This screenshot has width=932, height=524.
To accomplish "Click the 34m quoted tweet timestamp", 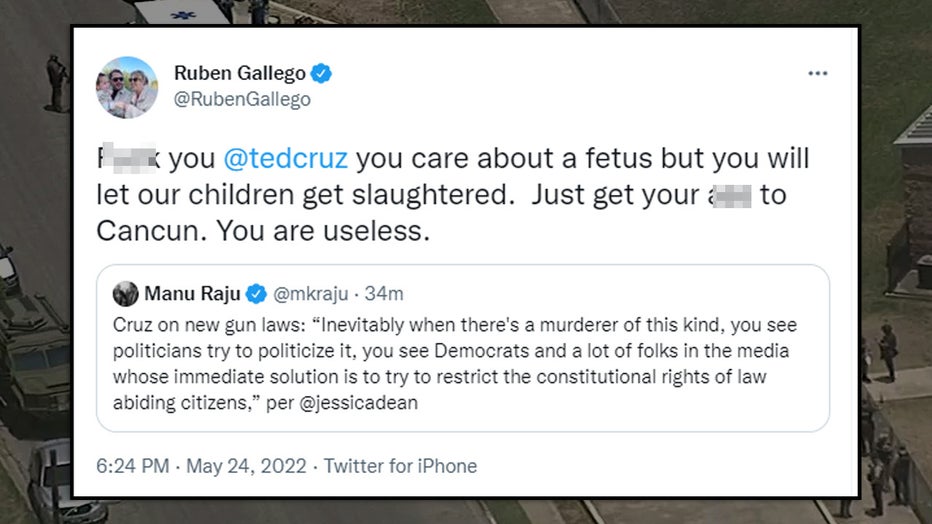I will [384, 293].
